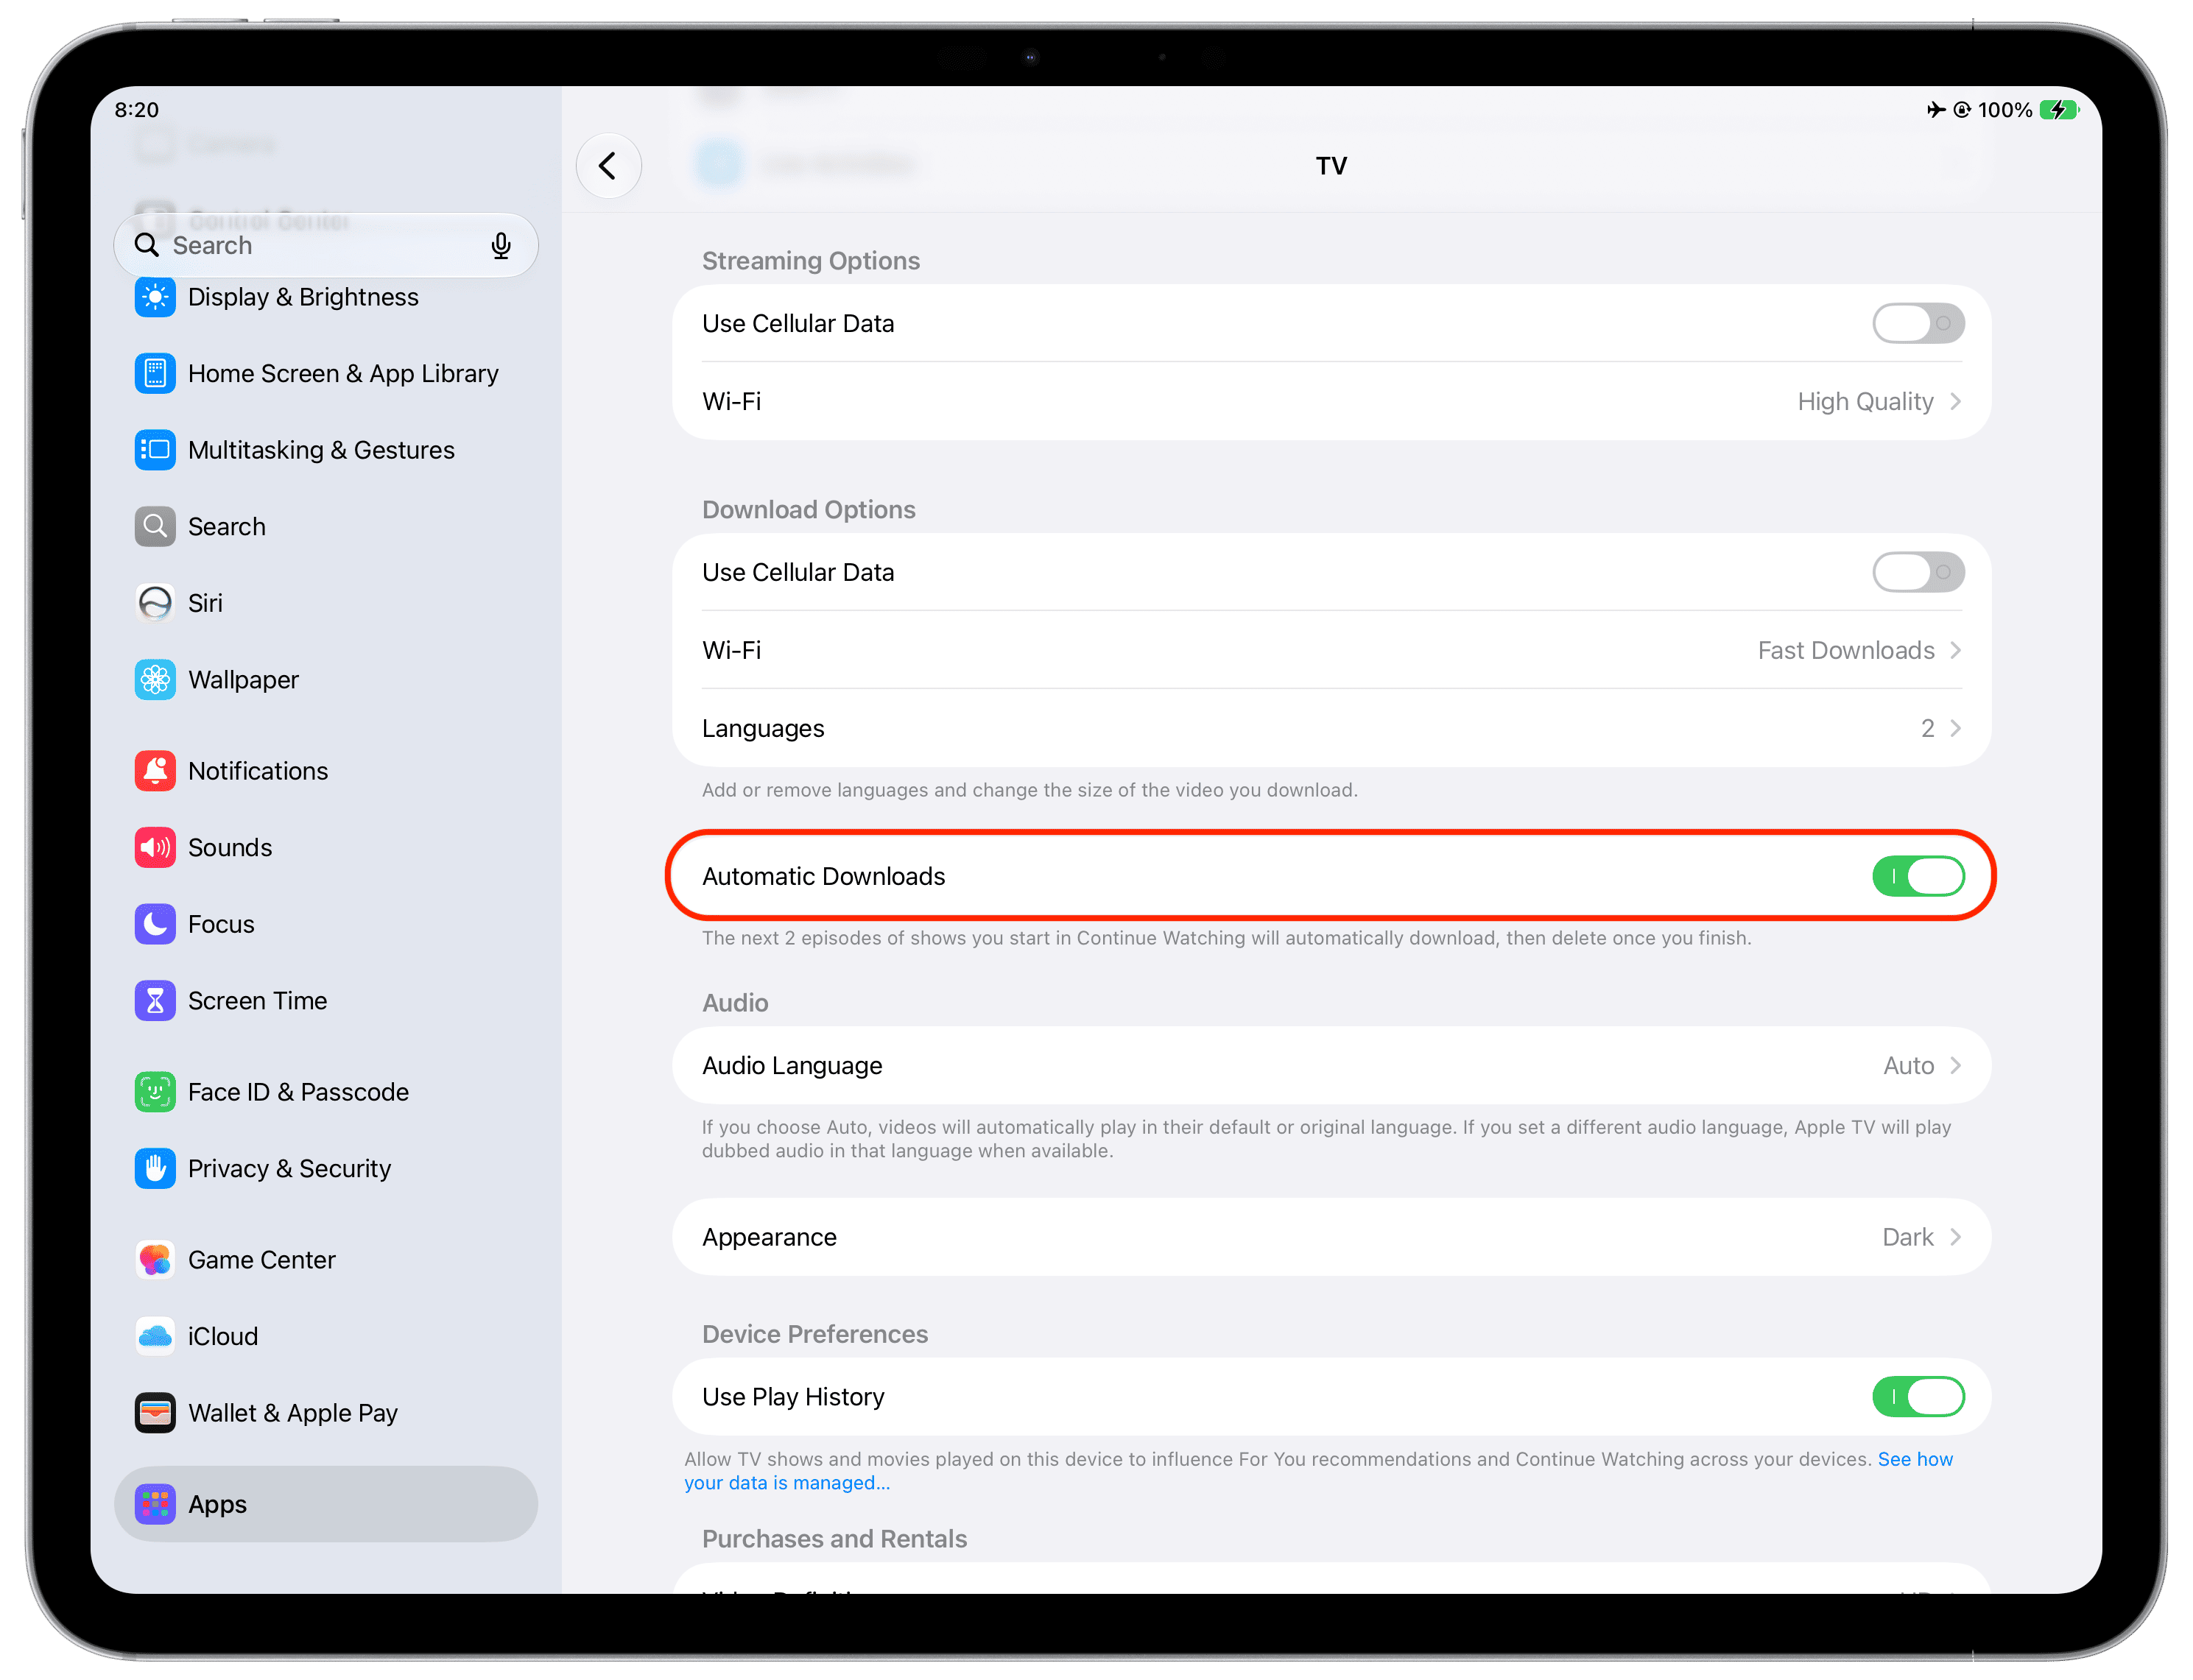
Task: Tap 'Siri' sidebar text
Action: coord(205,603)
